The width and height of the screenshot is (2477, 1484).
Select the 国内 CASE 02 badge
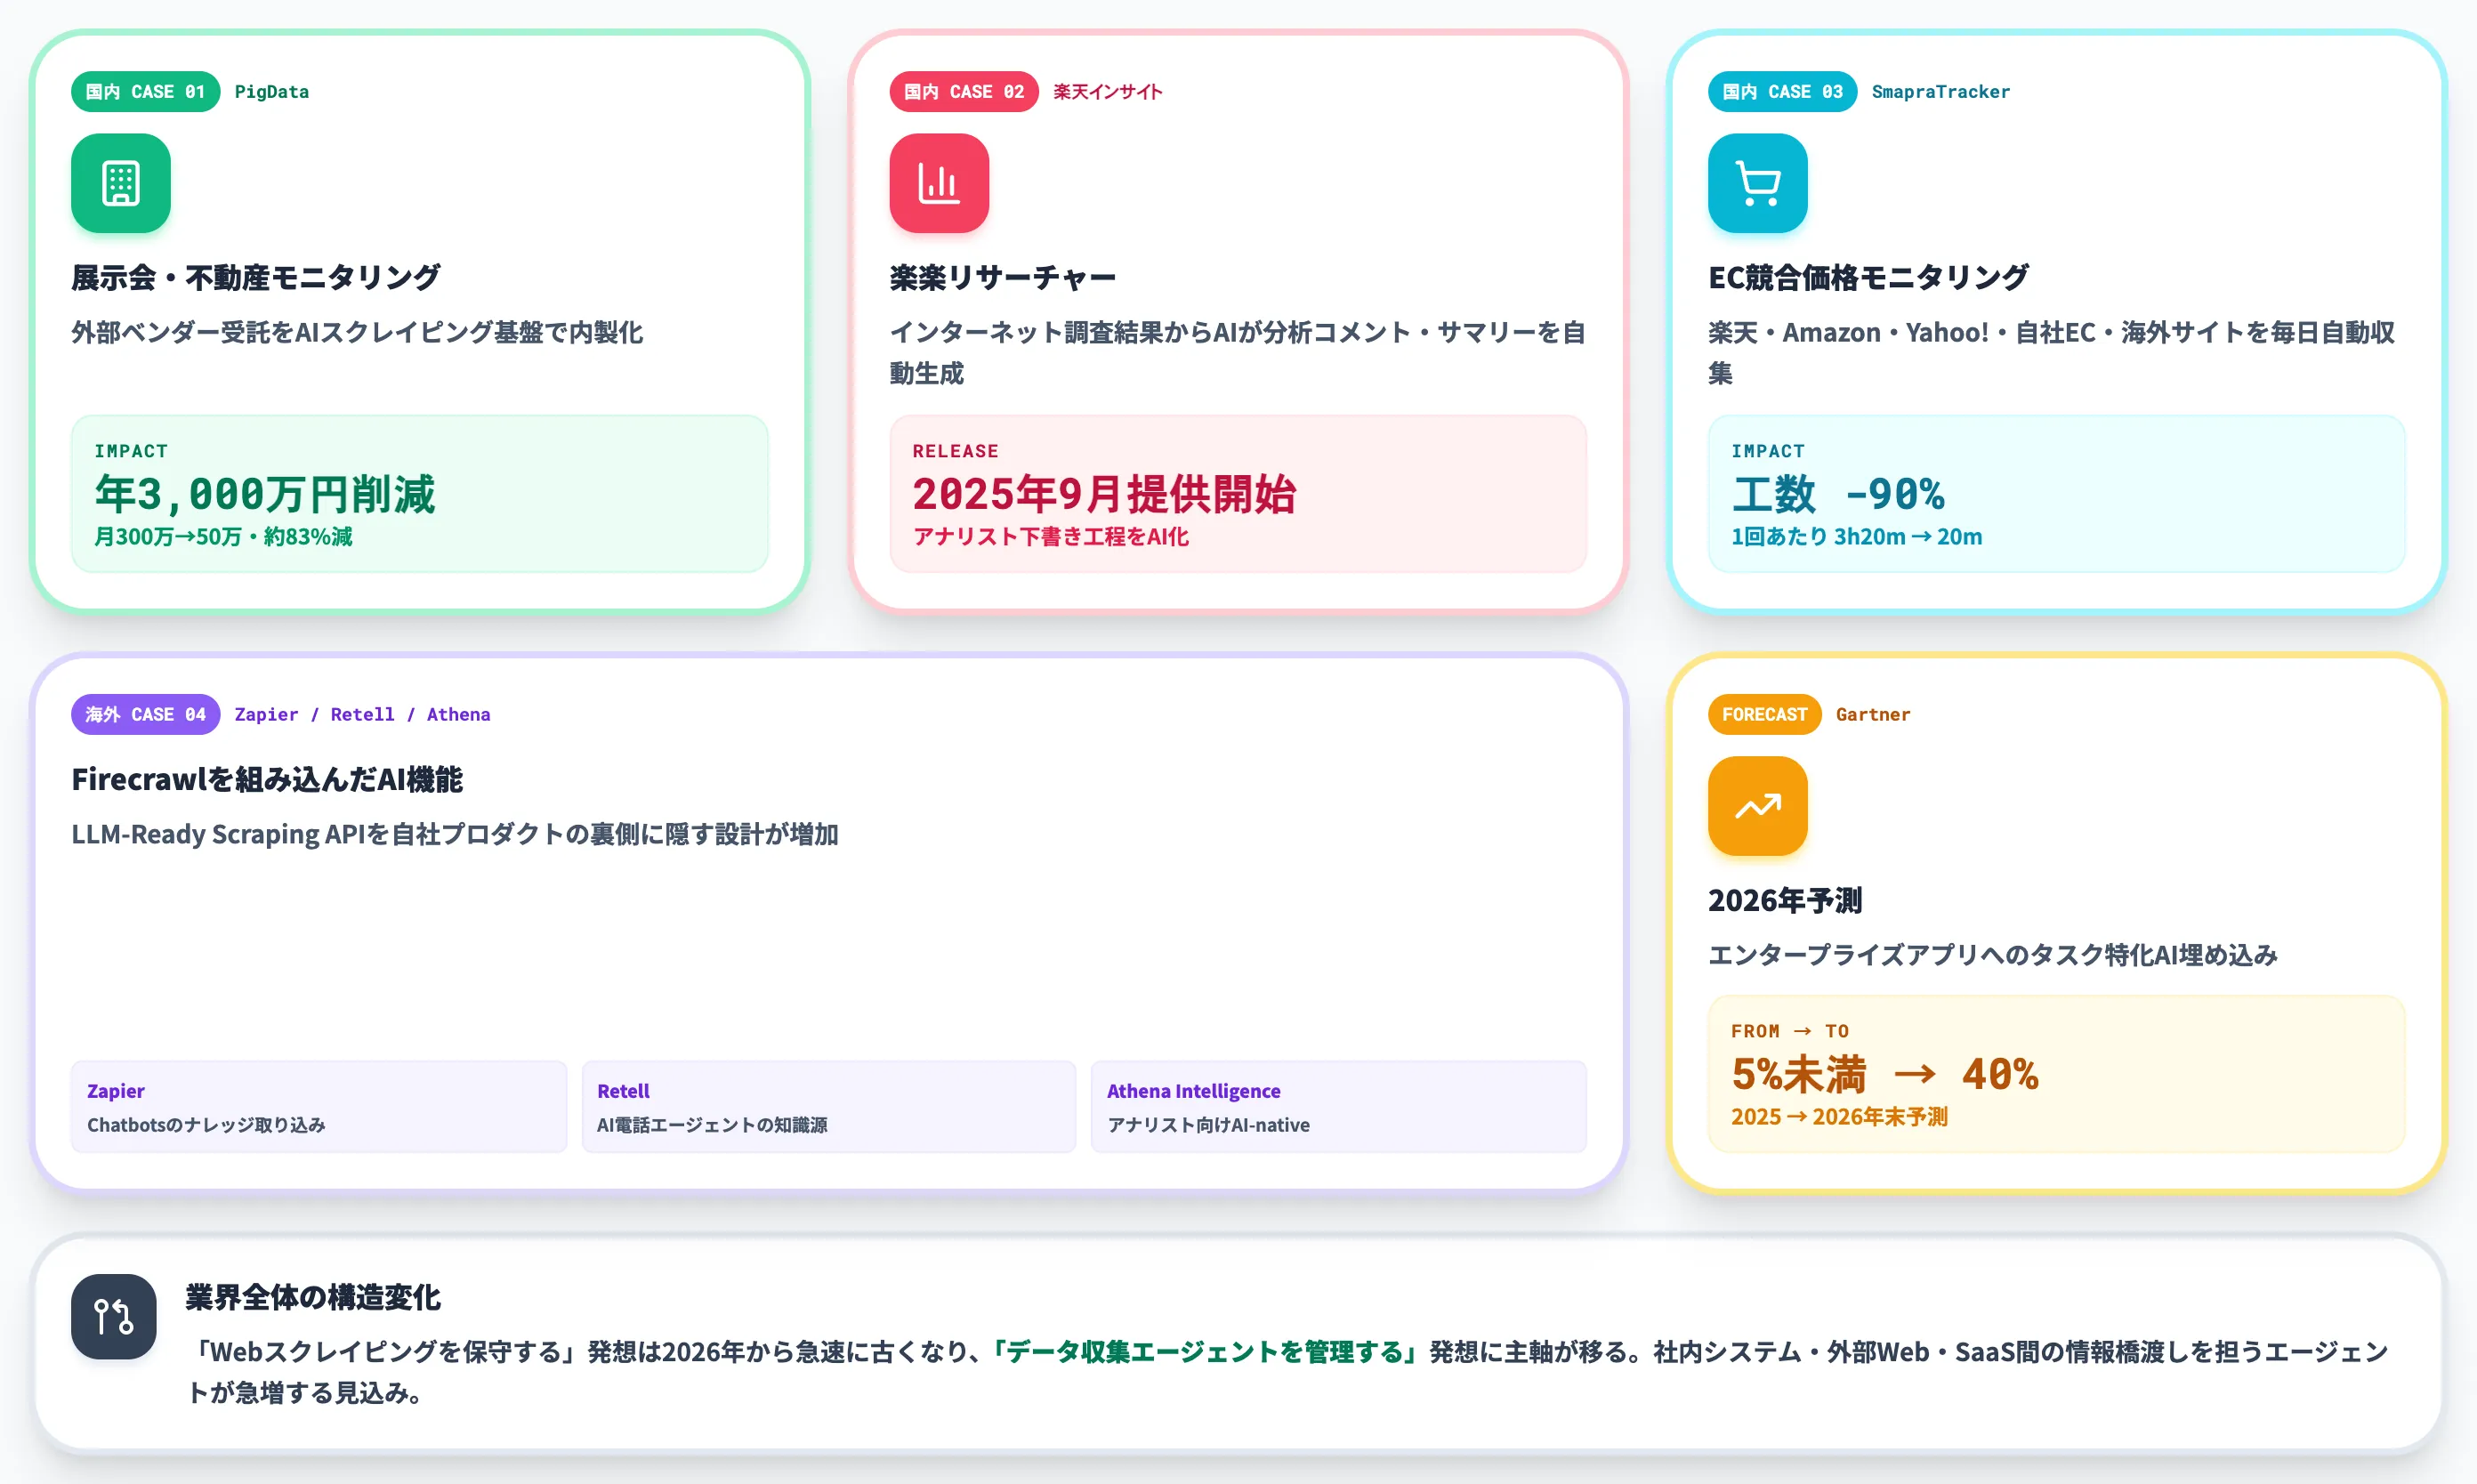pyautogui.click(x=964, y=92)
